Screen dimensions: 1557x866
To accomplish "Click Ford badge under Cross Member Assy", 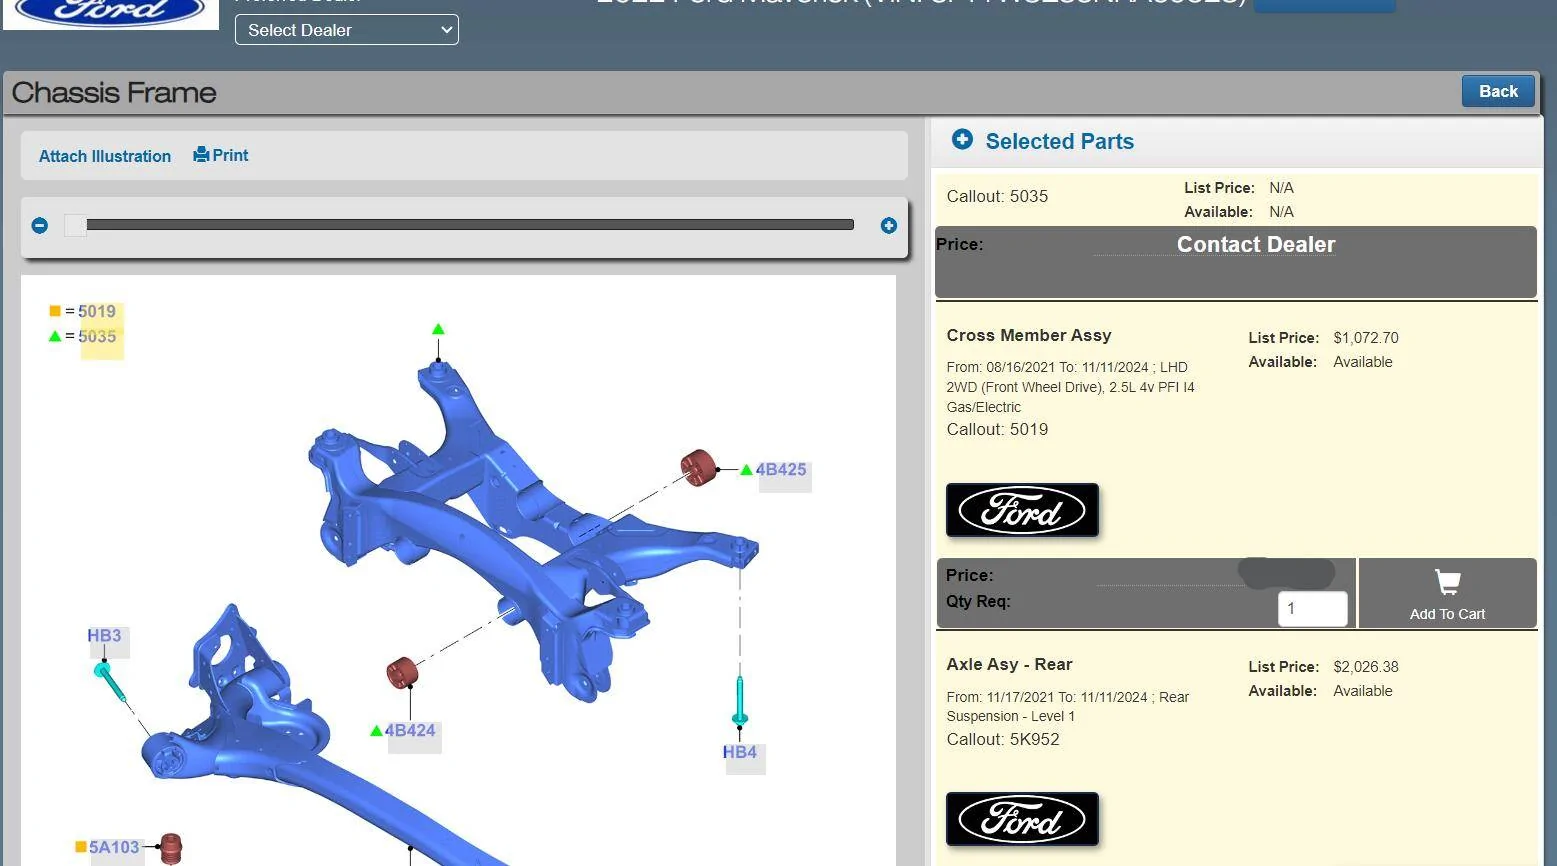I will (x=1022, y=510).
